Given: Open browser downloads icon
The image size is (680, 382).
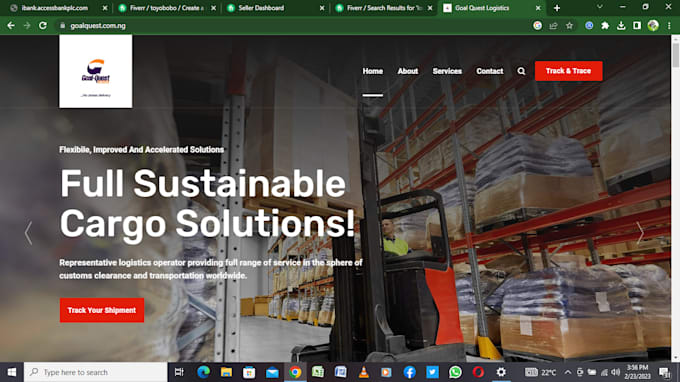Looking at the screenshot, I should [x=621, y=26].
